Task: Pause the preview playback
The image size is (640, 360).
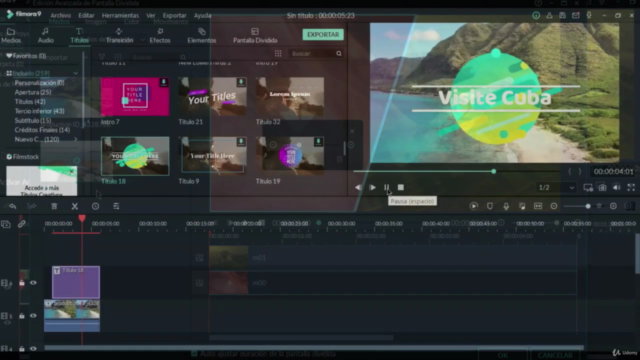Action: [x=386, y=187]
